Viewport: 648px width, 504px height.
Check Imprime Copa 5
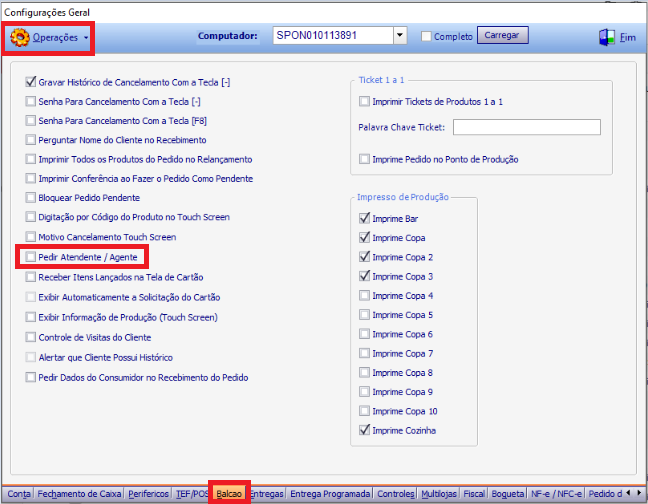pyautogui.click(x=364, y=315)
